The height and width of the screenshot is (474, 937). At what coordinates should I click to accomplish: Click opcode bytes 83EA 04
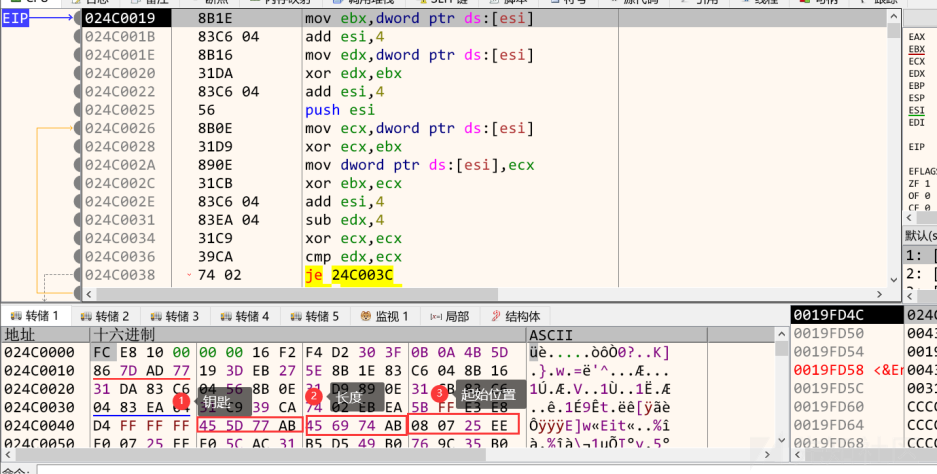228,220
